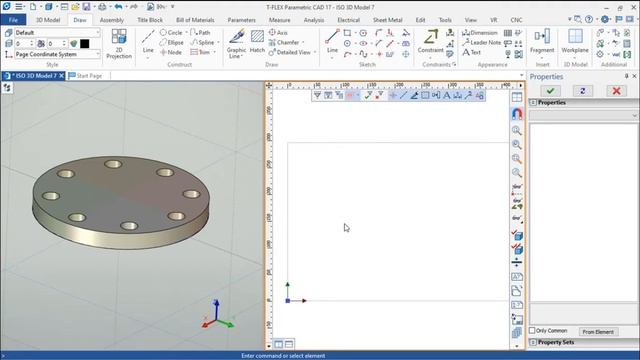Expand the Trim dropdown arrow
Image resolution: width=640 pixels, height=360 pixels.
215,52
